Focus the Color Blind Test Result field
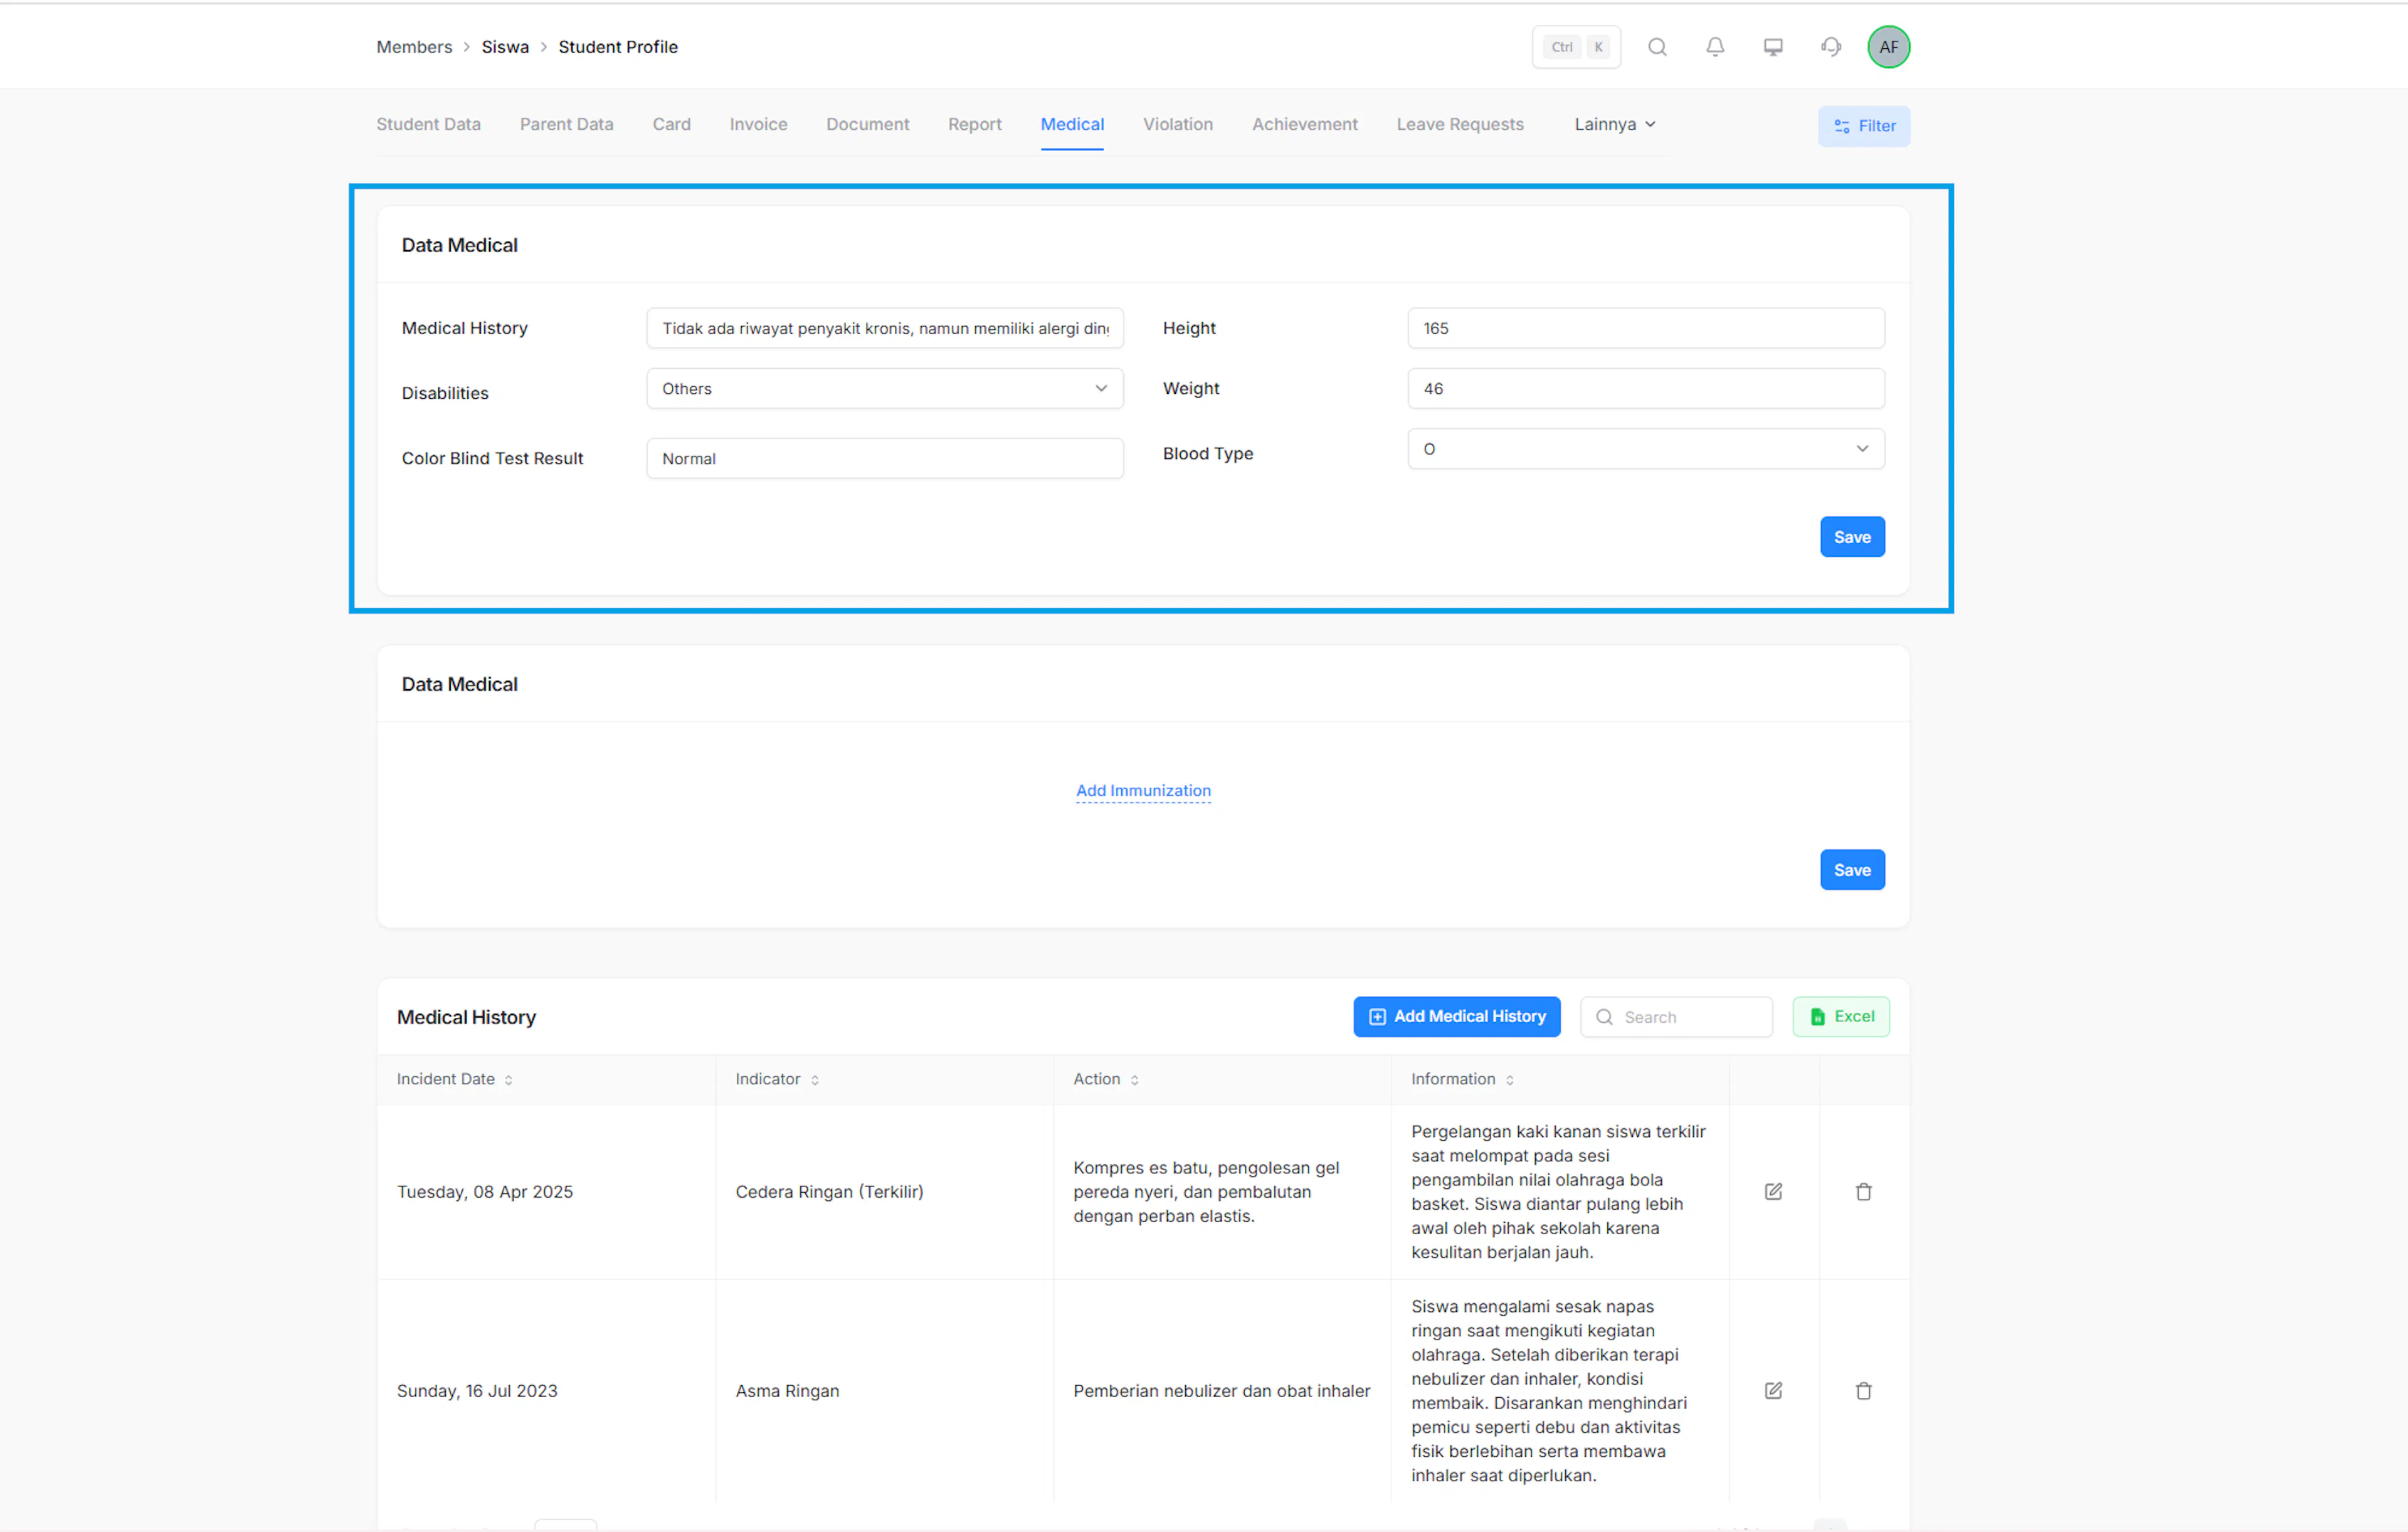Viewport: 2408px width, 1532px height. click(885, 458)
